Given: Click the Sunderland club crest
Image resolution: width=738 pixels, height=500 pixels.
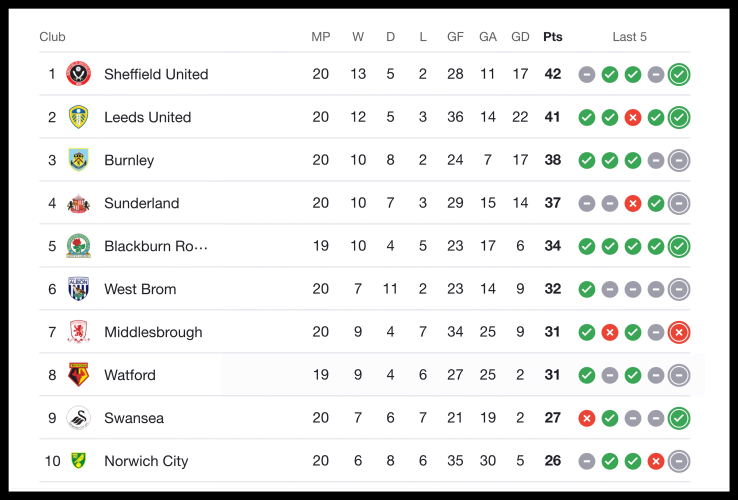Looking at the screenshot, I should coord(78,203).
